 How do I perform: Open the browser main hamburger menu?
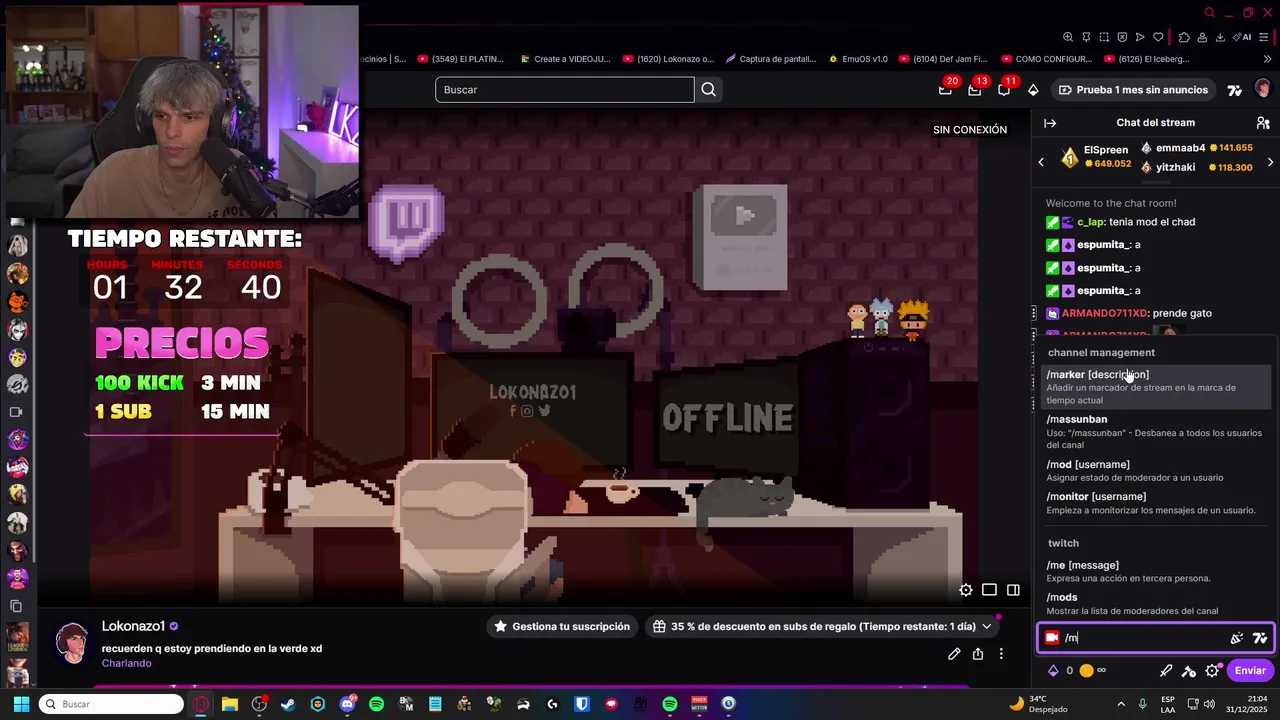point(1264,37)
